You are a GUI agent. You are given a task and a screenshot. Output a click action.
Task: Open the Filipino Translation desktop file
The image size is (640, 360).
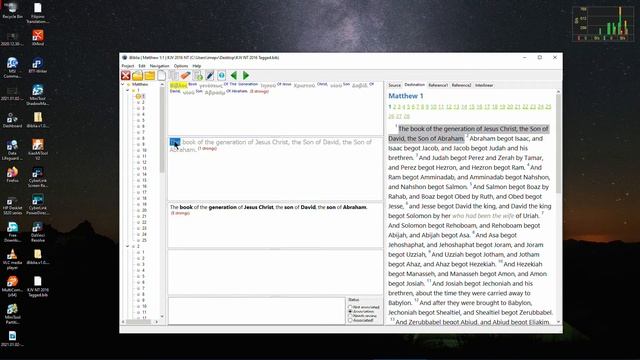(38, 12)
